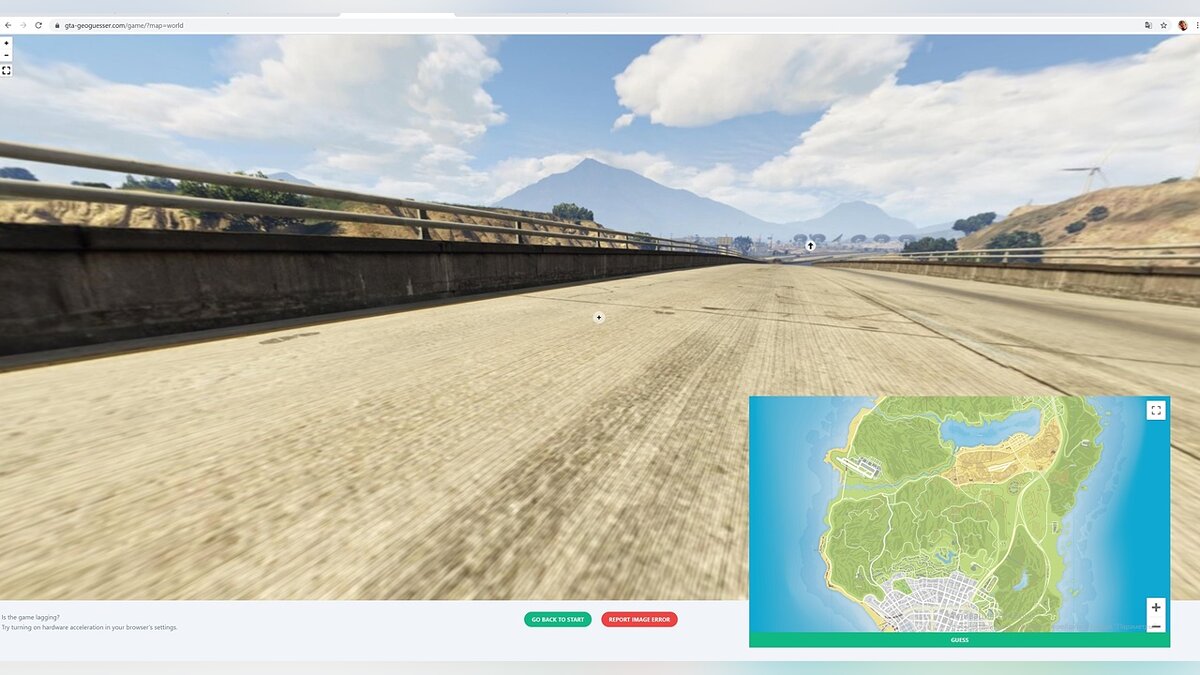Zoom in the panorama view

(6, 43)
